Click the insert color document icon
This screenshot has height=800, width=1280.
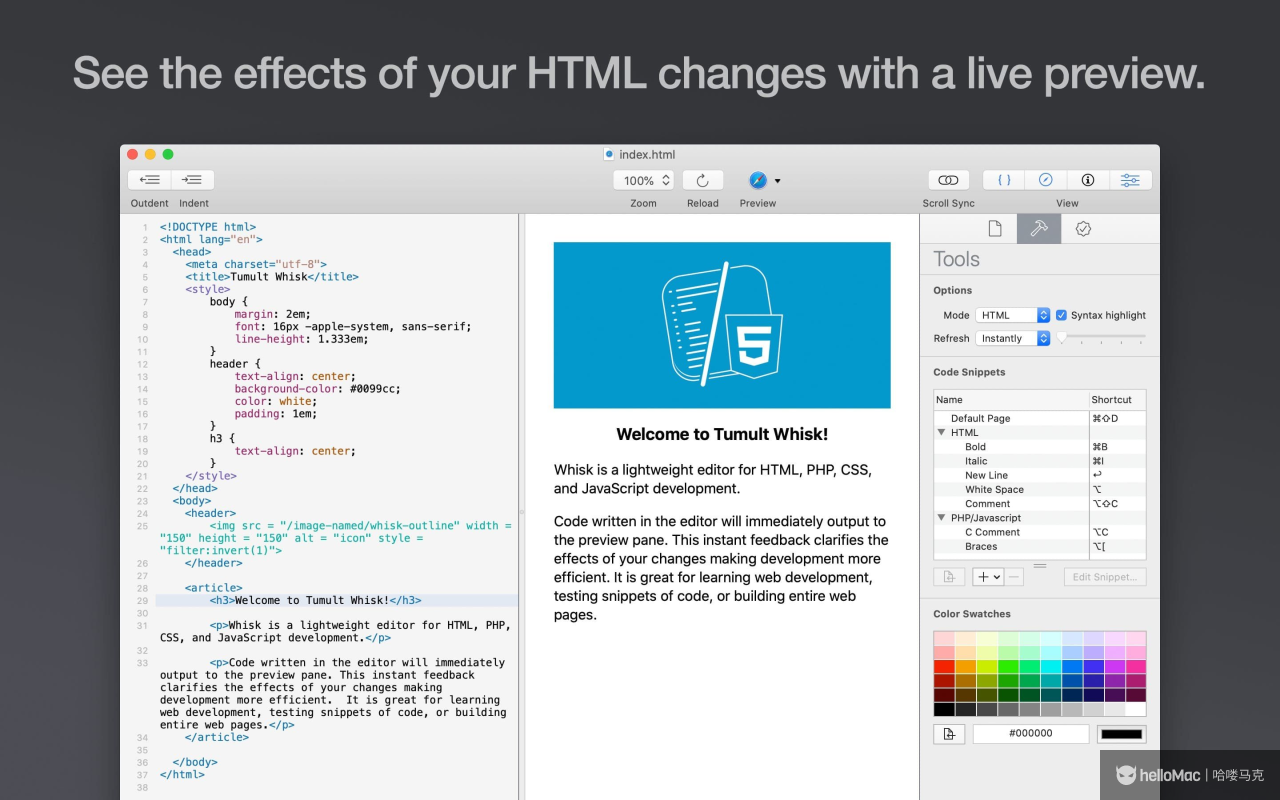point(949,734)
